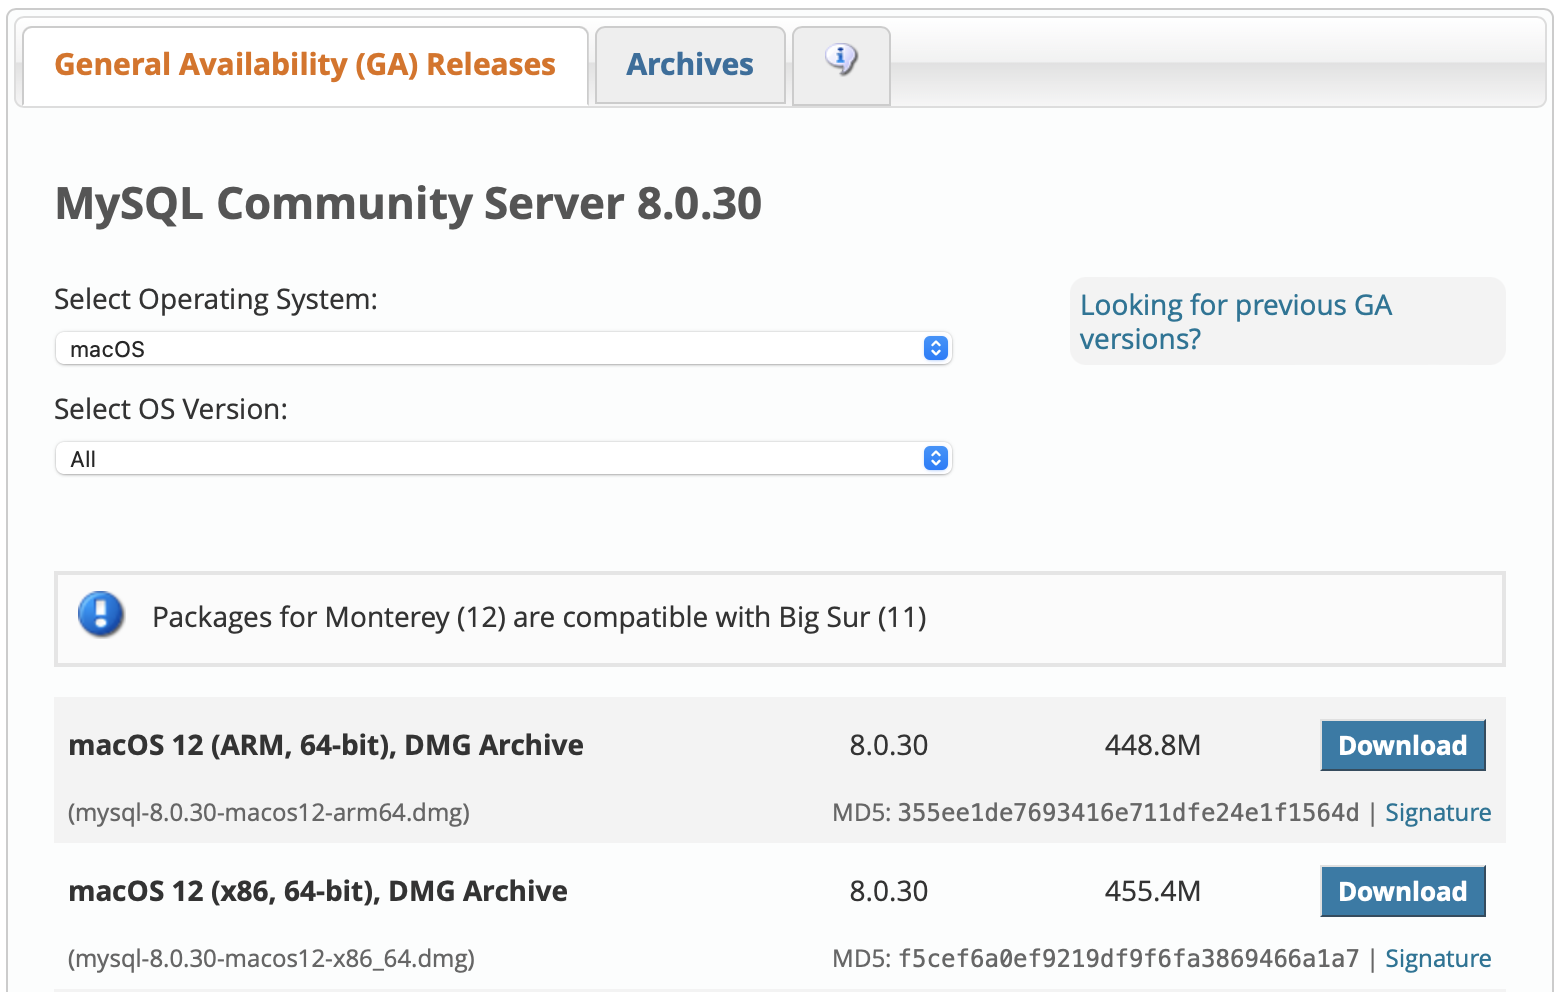Click the Select OS Version label
Screen dimensions: 1566x992
point(171,409)
